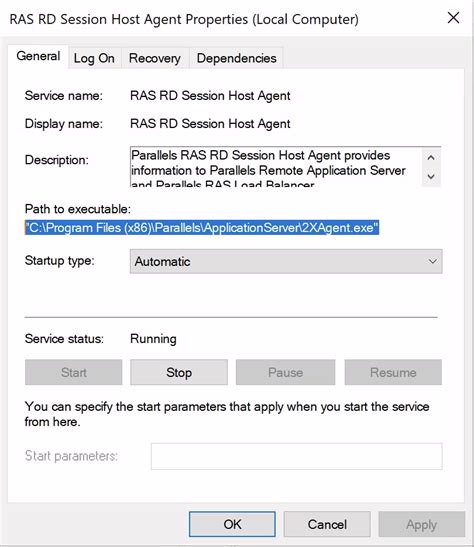Expand the Startup type dropdown
474x547 pixels.
286,261
